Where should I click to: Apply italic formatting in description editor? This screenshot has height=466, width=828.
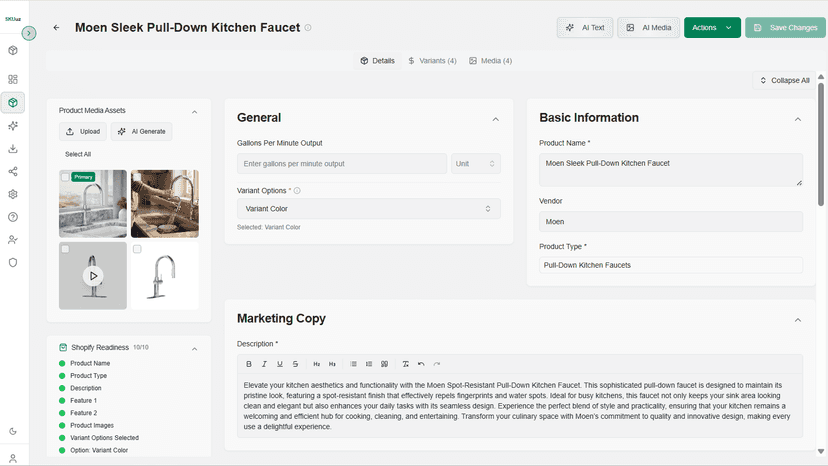click(x=265, y=364)
